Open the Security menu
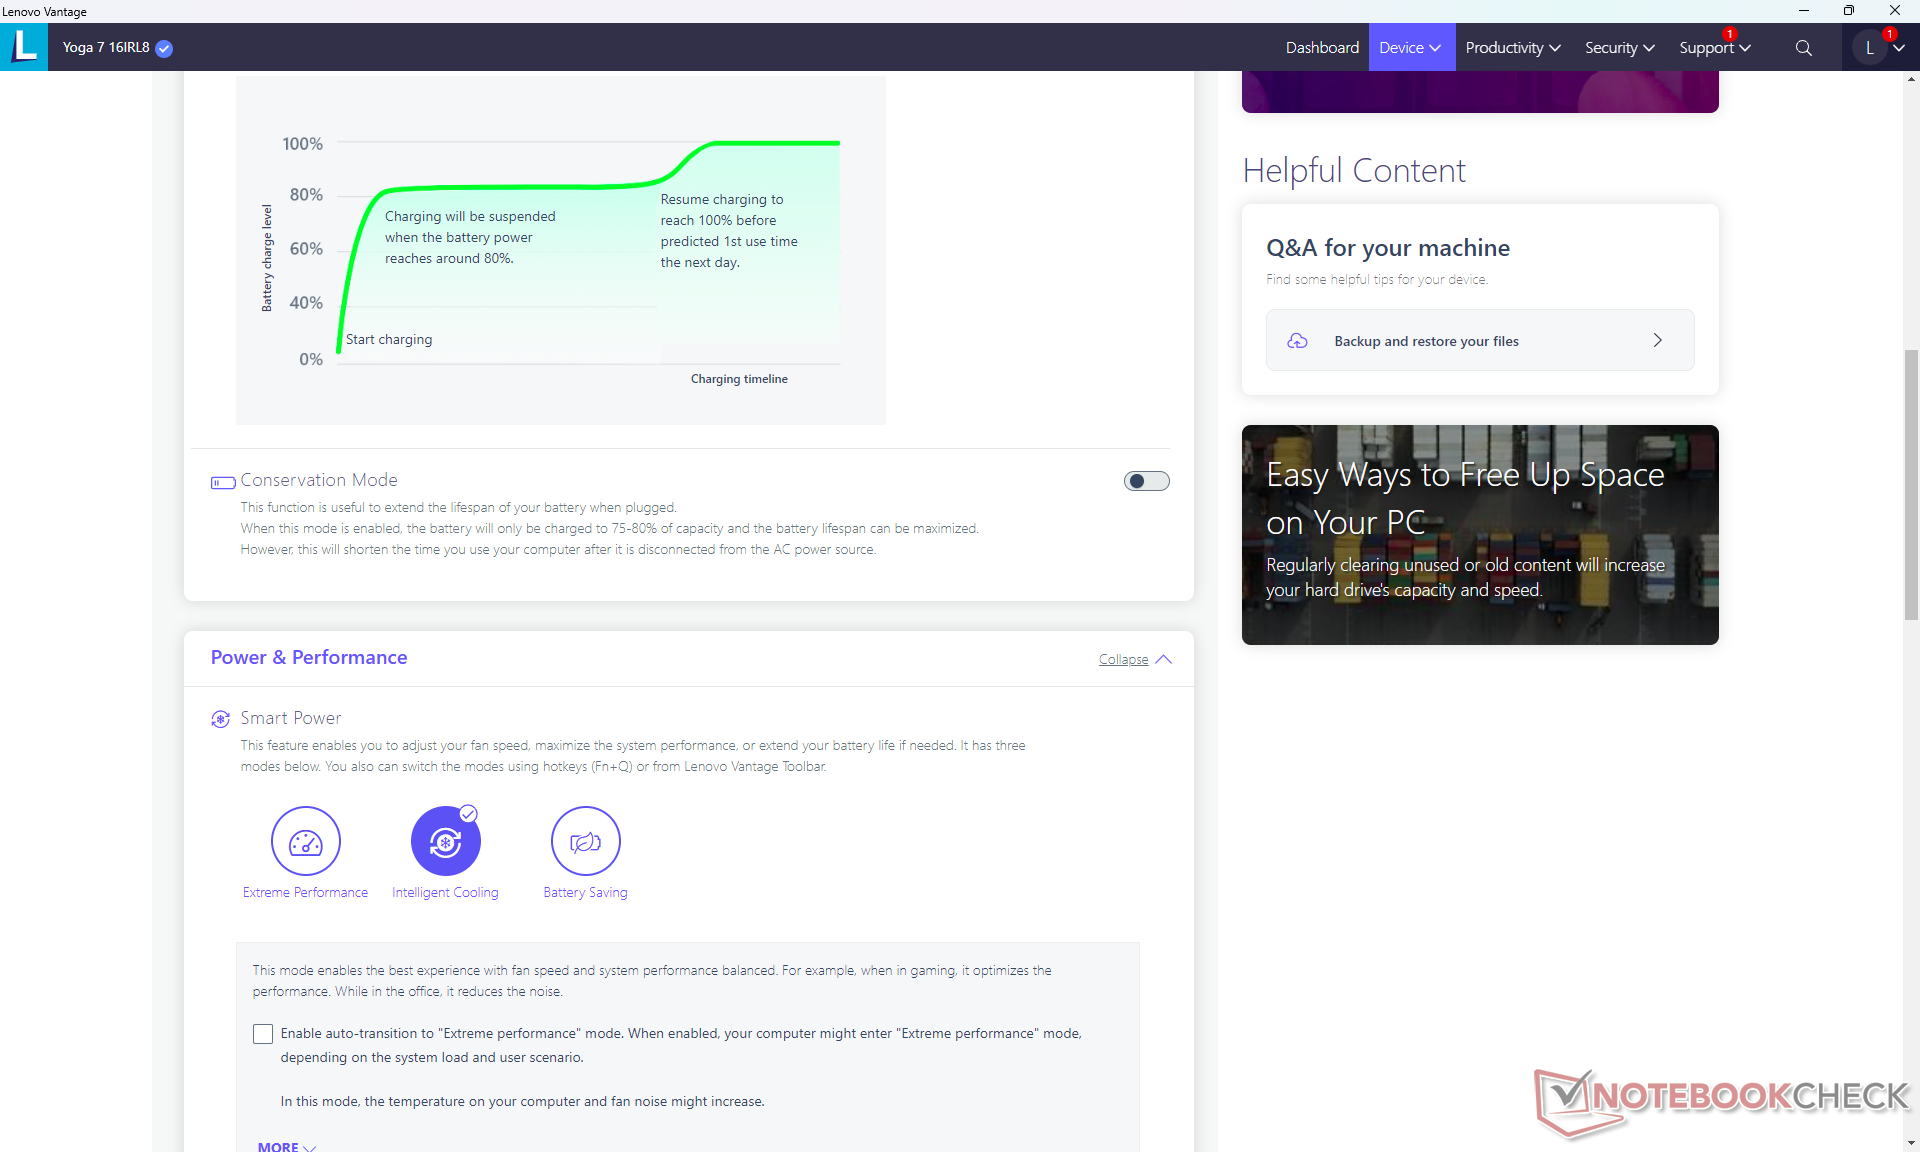This screenshot has width=1920, height=1152. pos(1619,48)
